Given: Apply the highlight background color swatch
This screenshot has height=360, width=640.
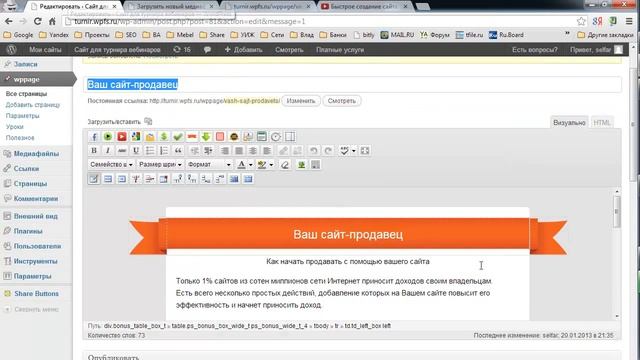Looking at the screenshot, I should [262, 164].
